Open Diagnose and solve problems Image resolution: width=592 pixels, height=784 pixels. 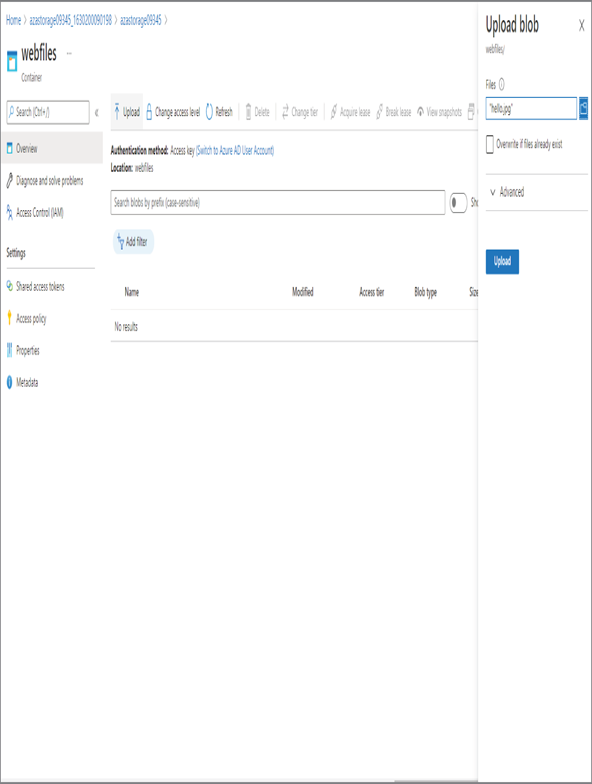point(45,180)
